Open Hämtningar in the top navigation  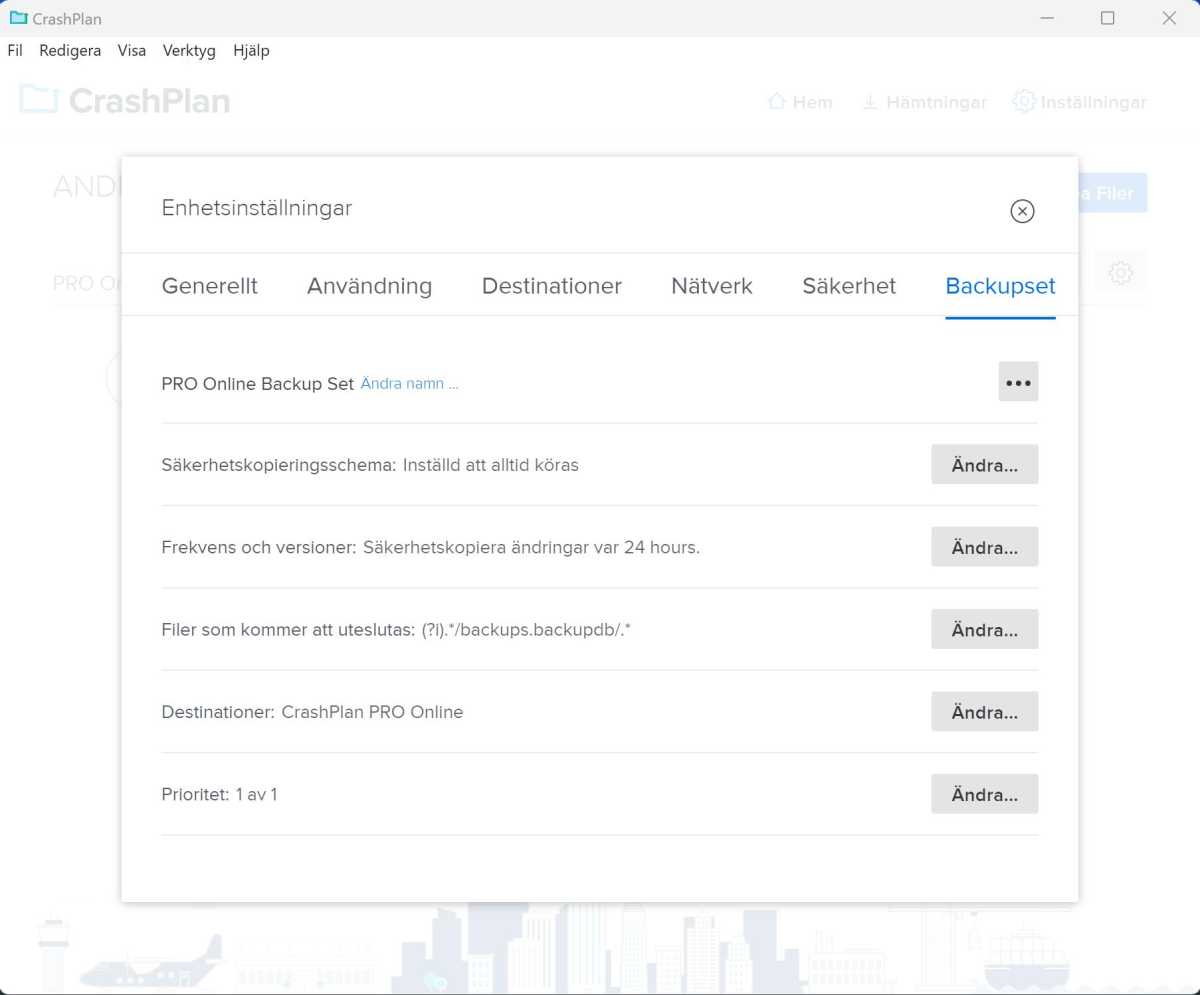[x=924, y=102]
